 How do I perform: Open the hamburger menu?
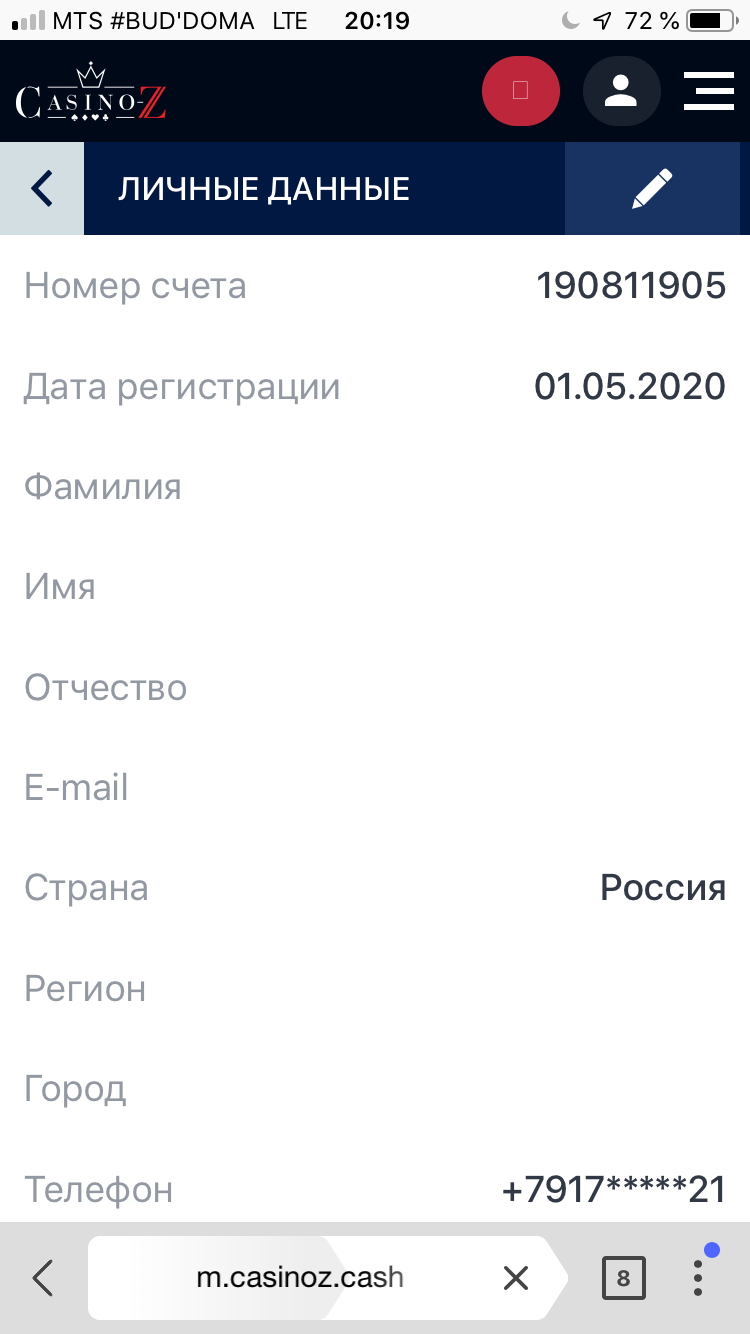coord(708,91)
